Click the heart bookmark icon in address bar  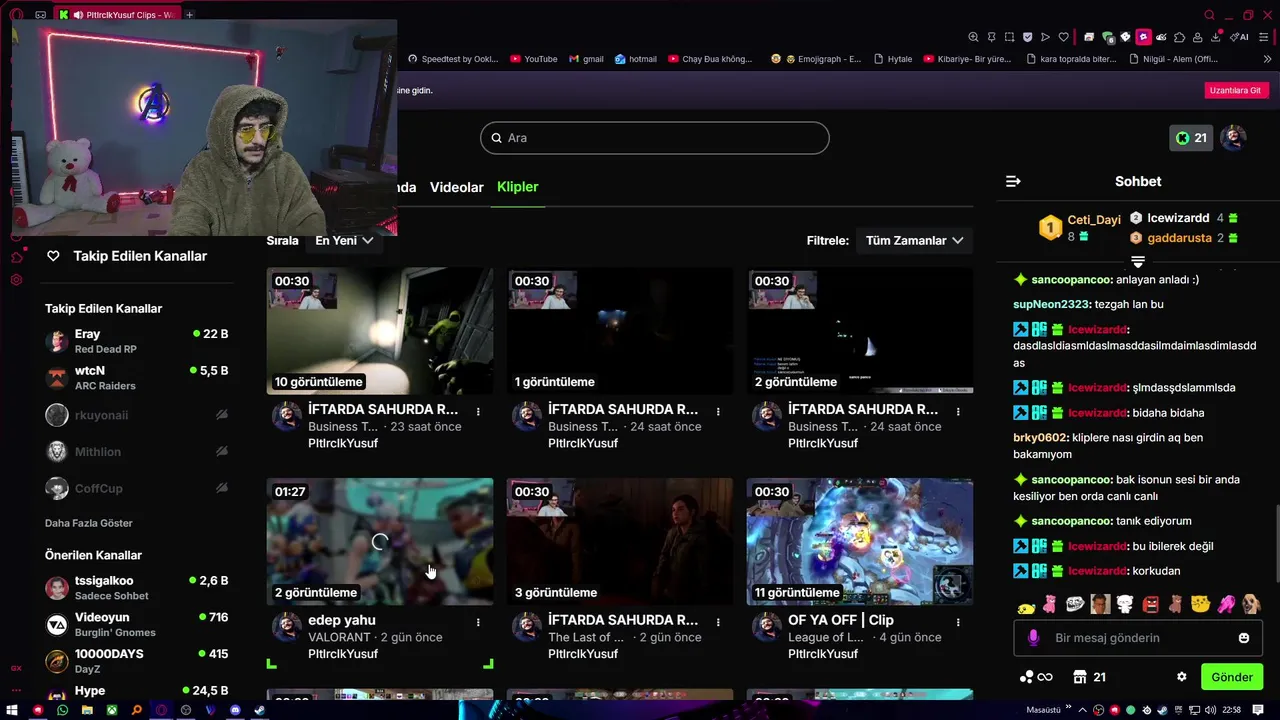click(x=1063, y=37)
